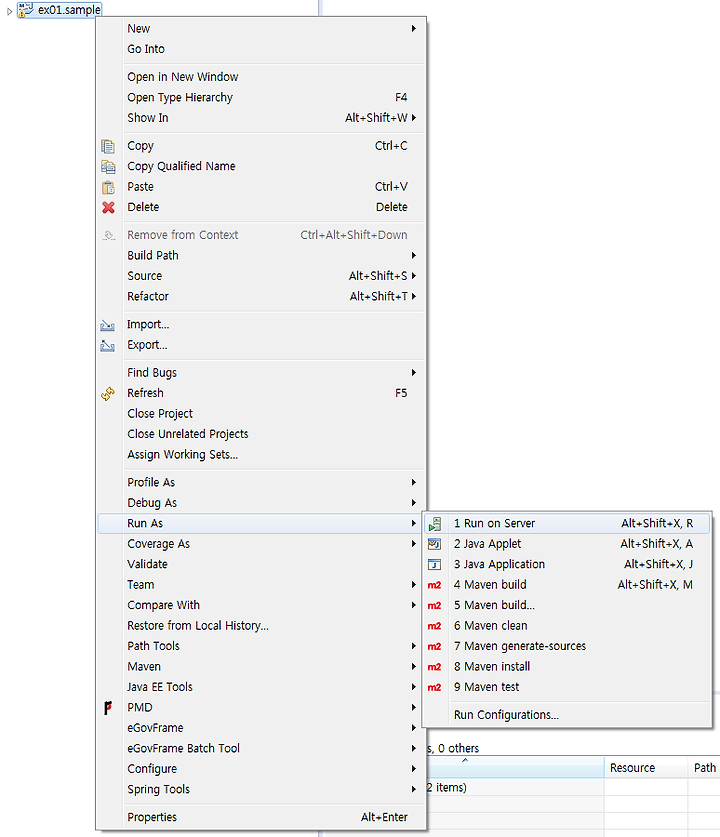Select Properties at menu bottom
This screenshot has width=720, height=837.
click(x=262, y=817)
